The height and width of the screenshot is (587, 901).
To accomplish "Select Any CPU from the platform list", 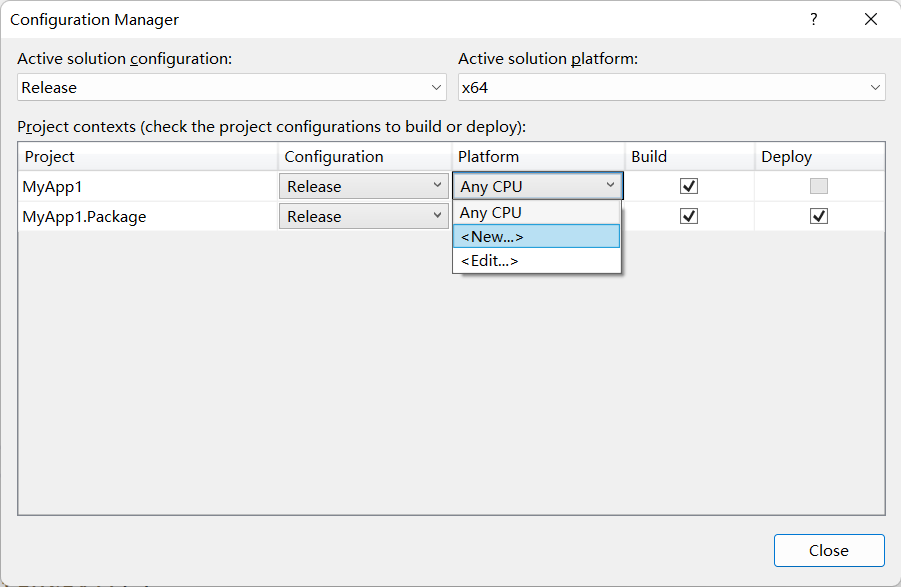I will click(491, 212).
